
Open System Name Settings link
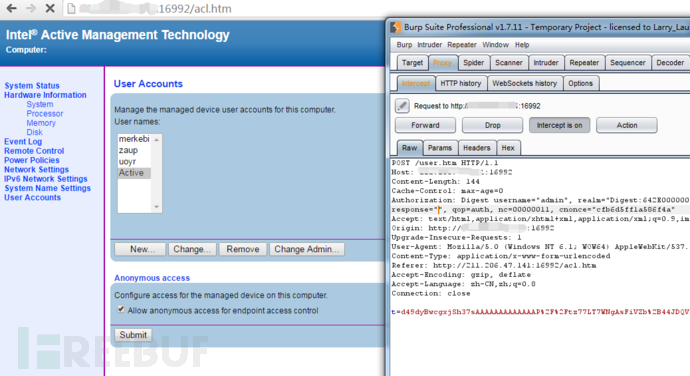pyautogui.click(x=48, y=188)
